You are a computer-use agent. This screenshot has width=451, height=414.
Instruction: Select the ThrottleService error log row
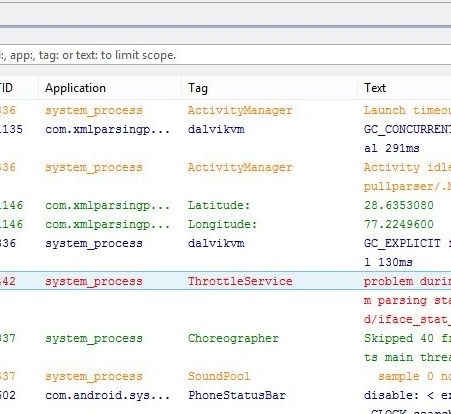tap(225, 281)
